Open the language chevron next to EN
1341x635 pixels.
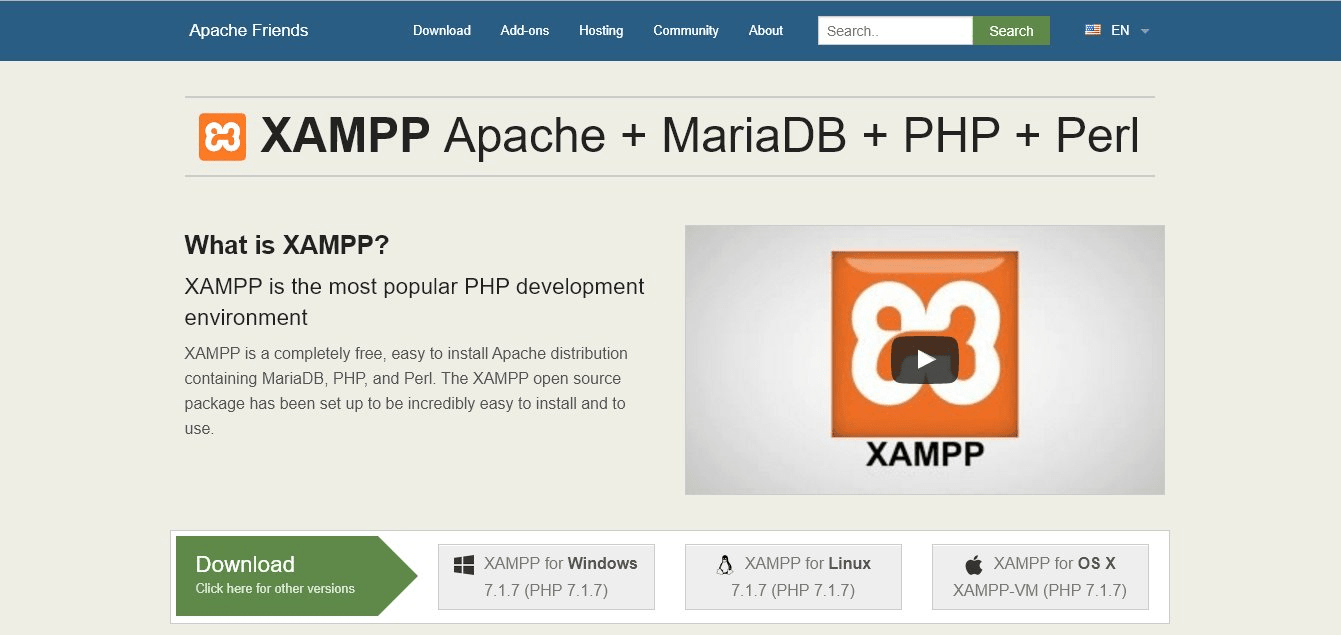coord(1144,32)
